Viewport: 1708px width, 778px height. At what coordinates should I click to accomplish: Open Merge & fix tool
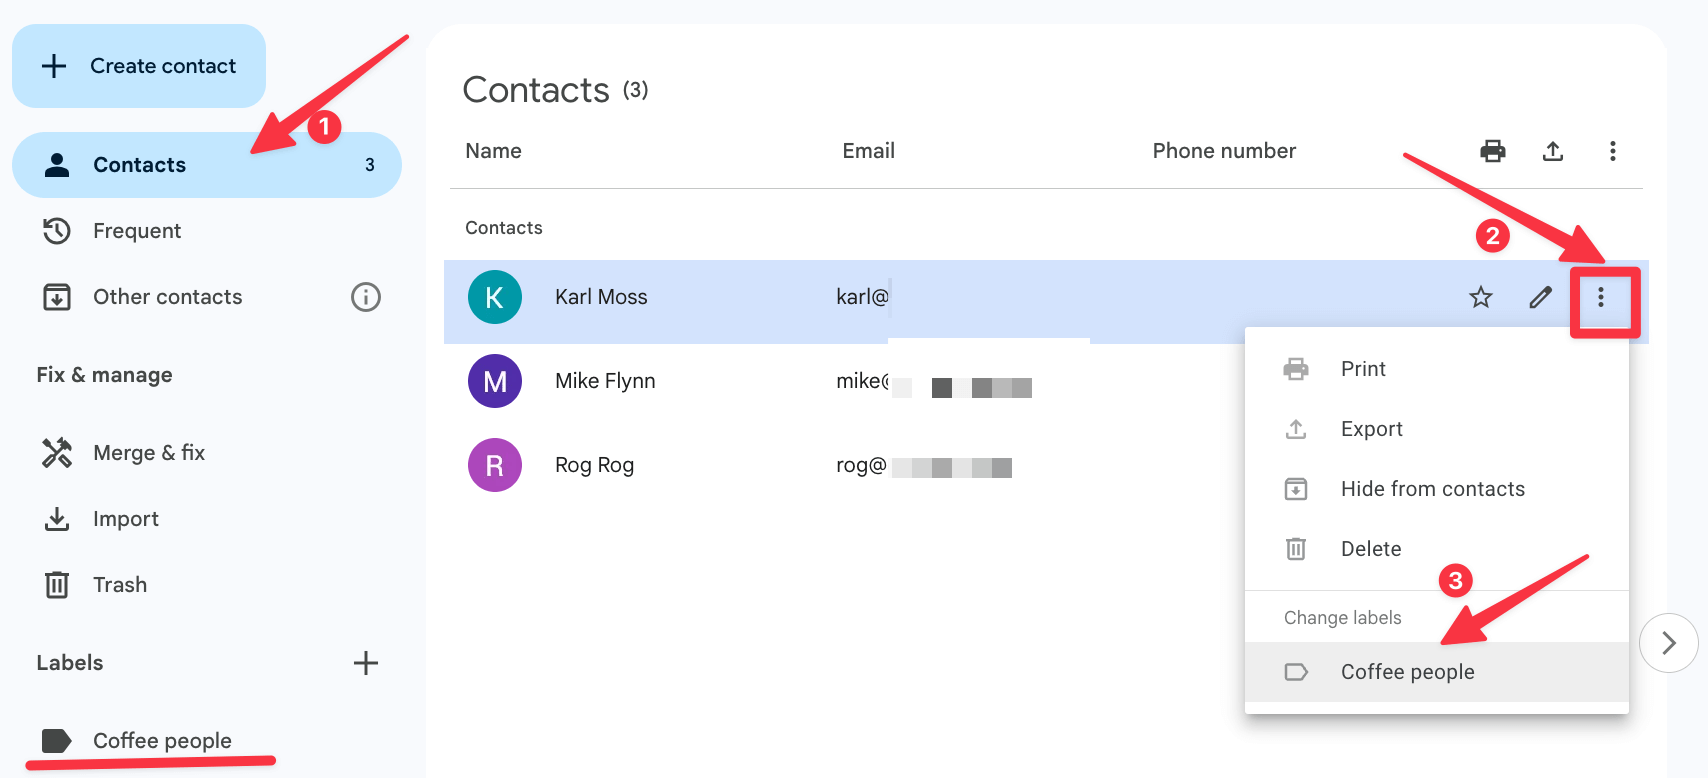[x=149, y=453]
